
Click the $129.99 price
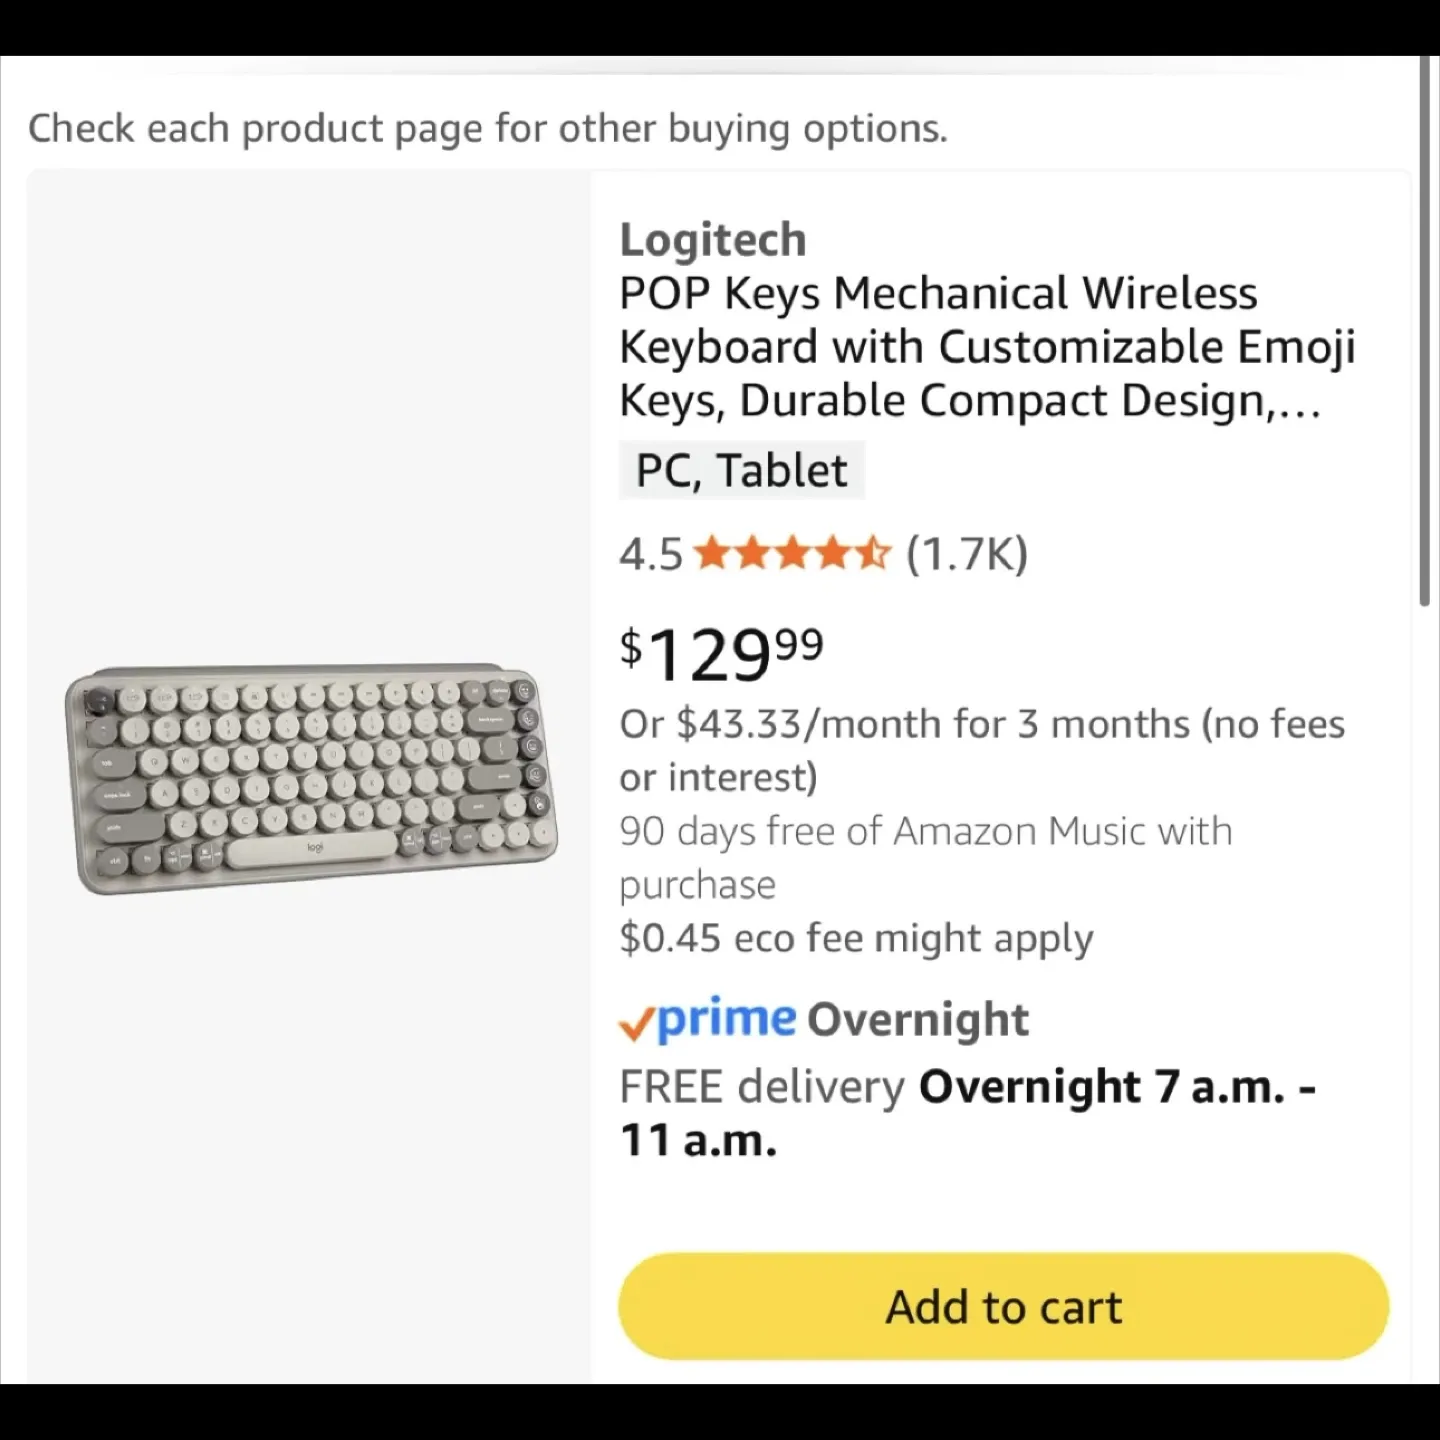tap(720, 652)
